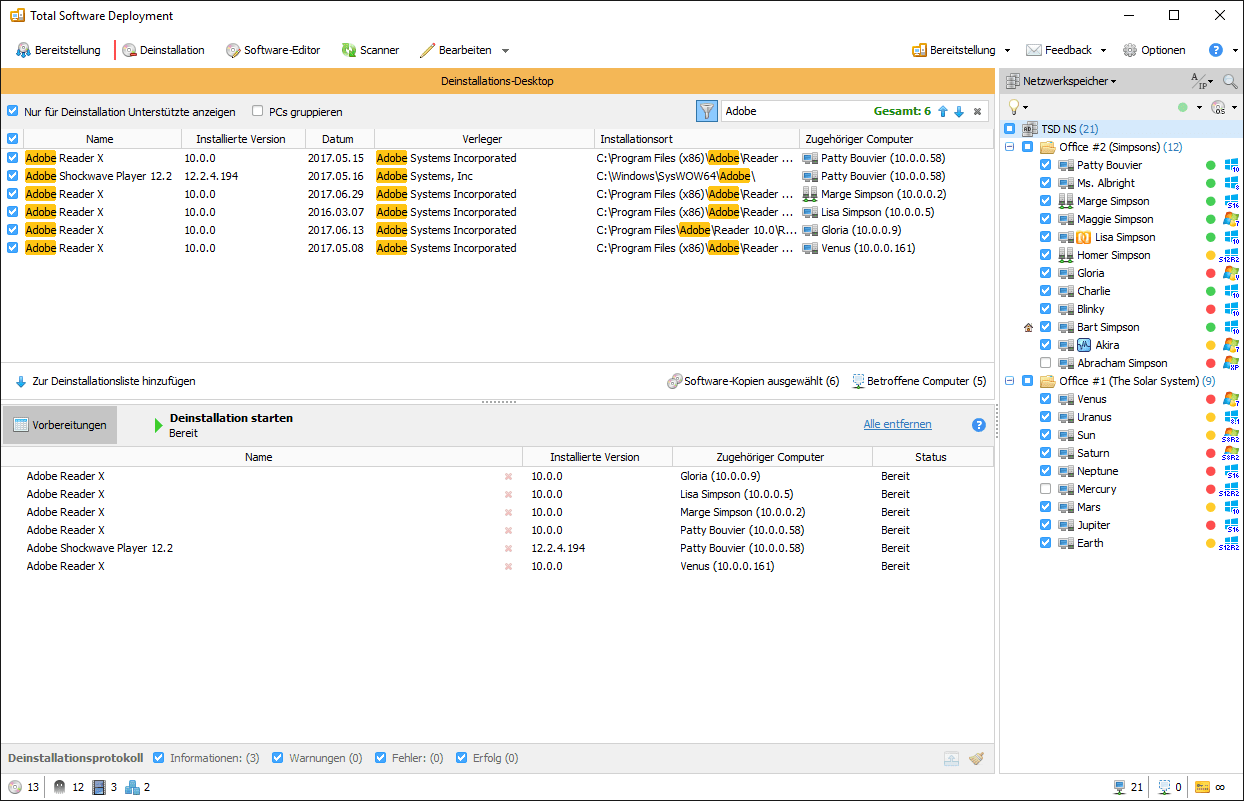Click the blue help icon beside Alle entfernen
This screenshot has width=1244, height=801.
[x=979, y=425]
